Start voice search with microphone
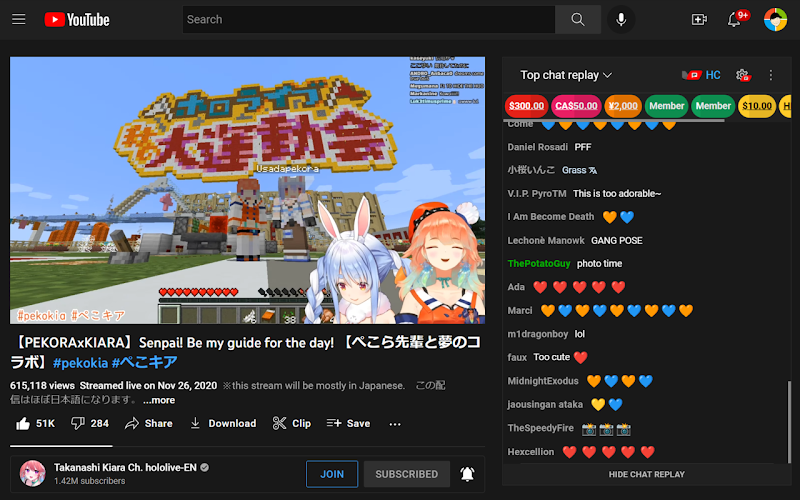This screenshot has width=800, height=500. click(x=621, y=19)
